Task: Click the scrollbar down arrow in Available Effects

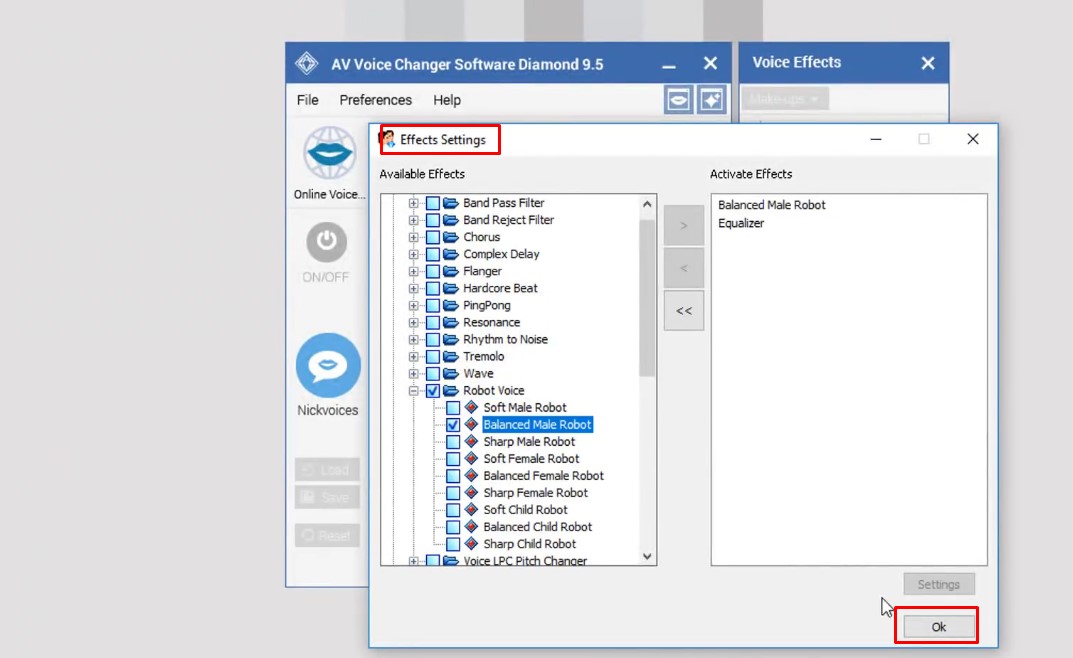Action: (646, 556)
